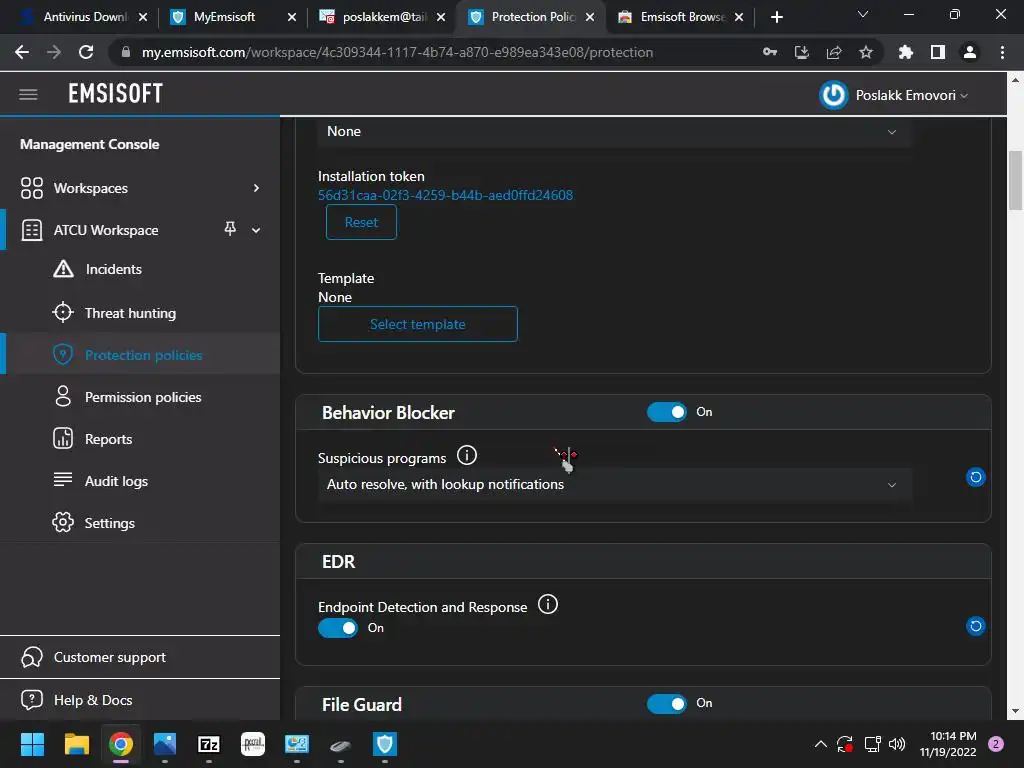The width and height of the screenshot is (1024, 768).
Task: Open the Reports section
Action: [x=108, y=439]
